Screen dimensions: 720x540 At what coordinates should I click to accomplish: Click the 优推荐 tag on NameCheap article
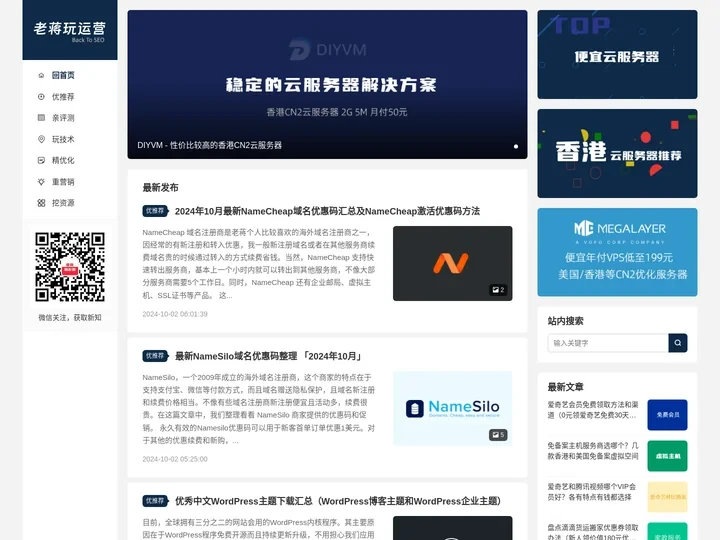155,211
